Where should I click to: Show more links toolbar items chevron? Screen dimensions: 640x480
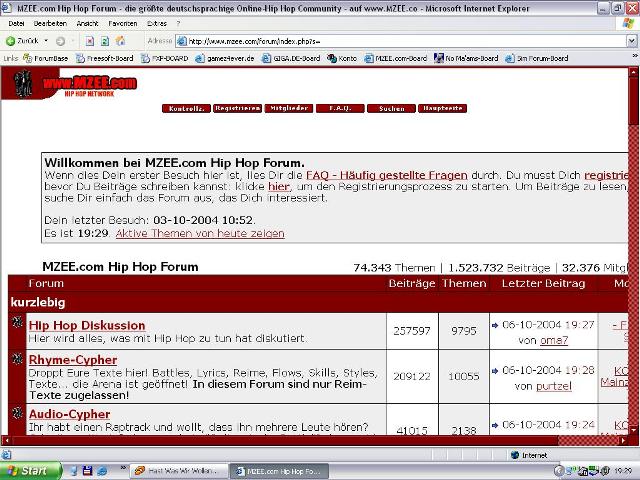tap(635, 56)
